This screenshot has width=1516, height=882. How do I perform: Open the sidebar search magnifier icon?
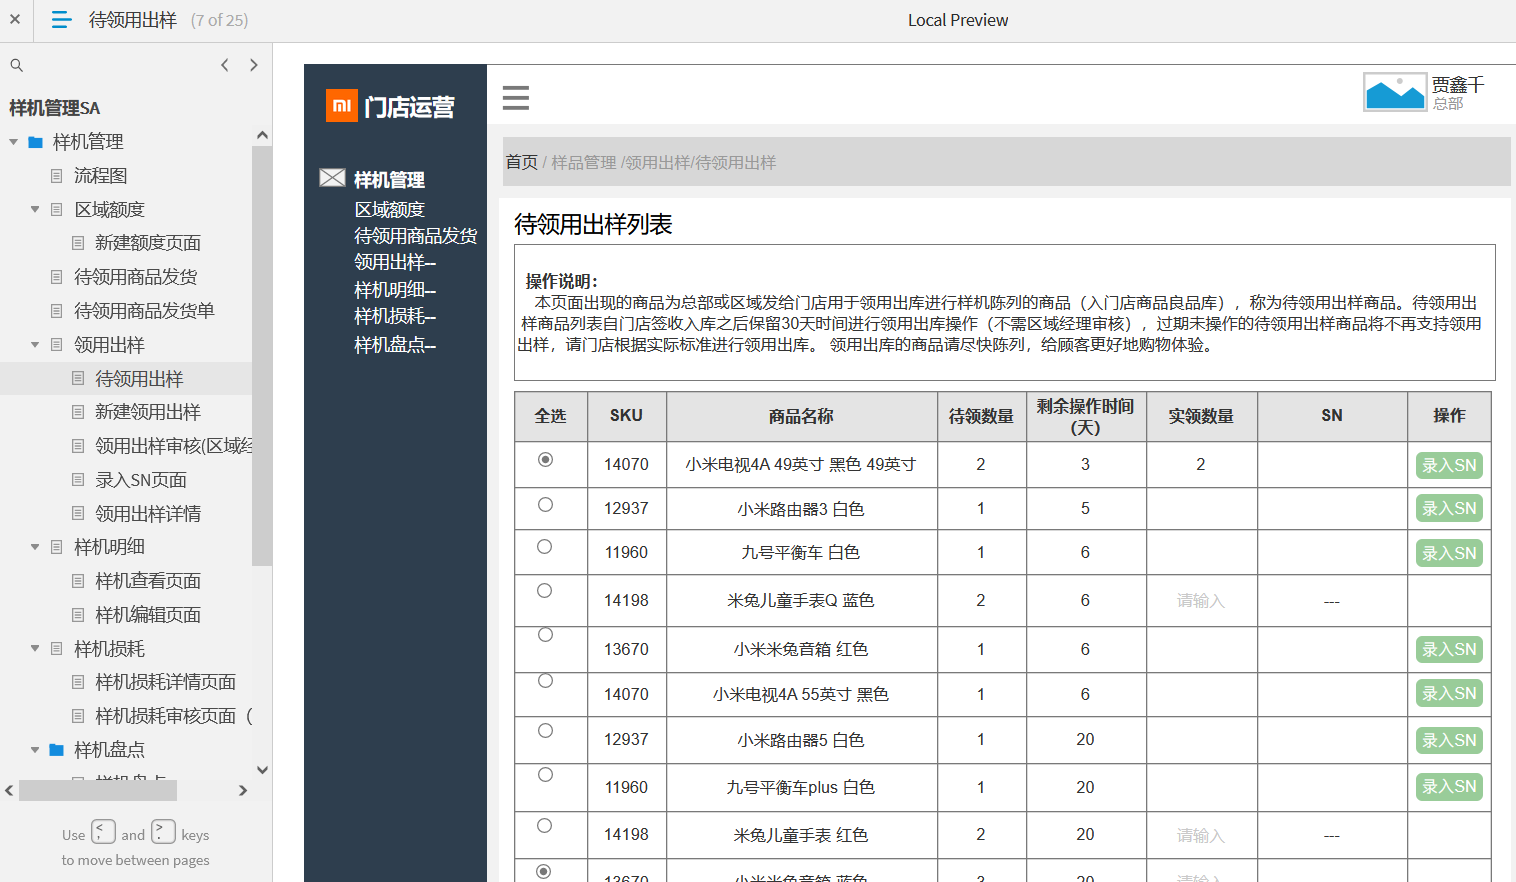point(17,65)
